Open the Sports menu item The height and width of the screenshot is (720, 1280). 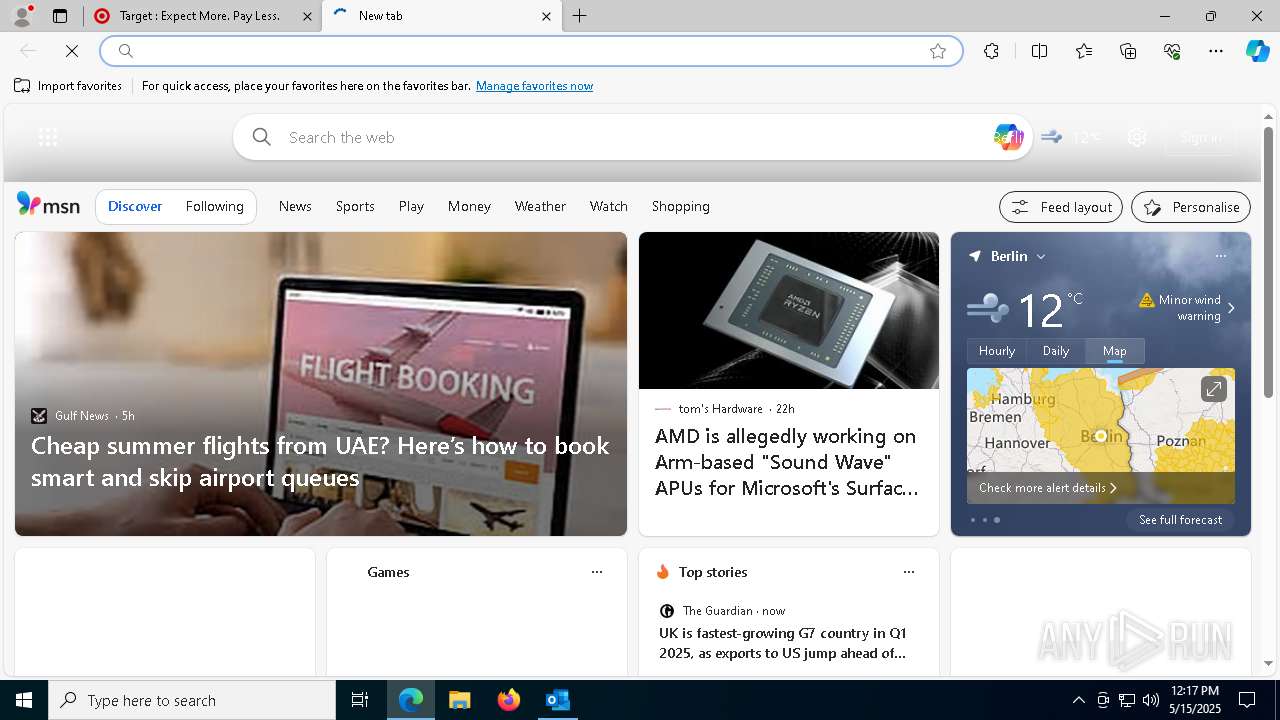point(355,206)
